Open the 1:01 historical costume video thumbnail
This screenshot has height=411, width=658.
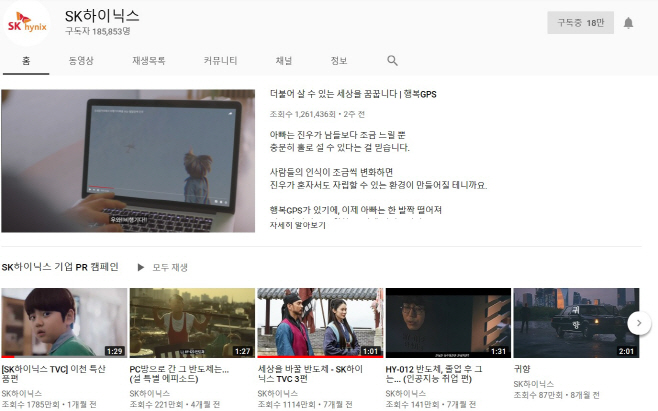pos(320,323)
